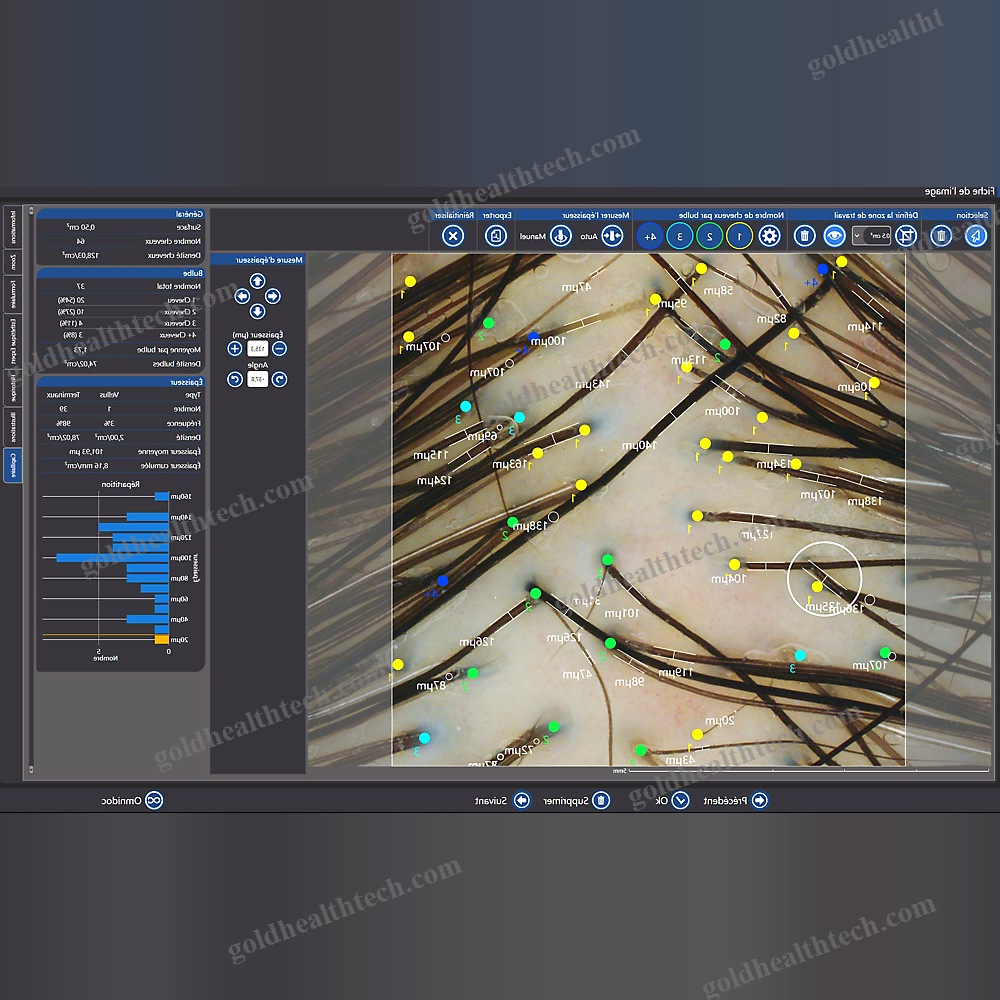The width and height of the screenshot is (1000, 1000).
Task: Select the cyan 3-hairs-per-bulb marker button
Action: 679,236
